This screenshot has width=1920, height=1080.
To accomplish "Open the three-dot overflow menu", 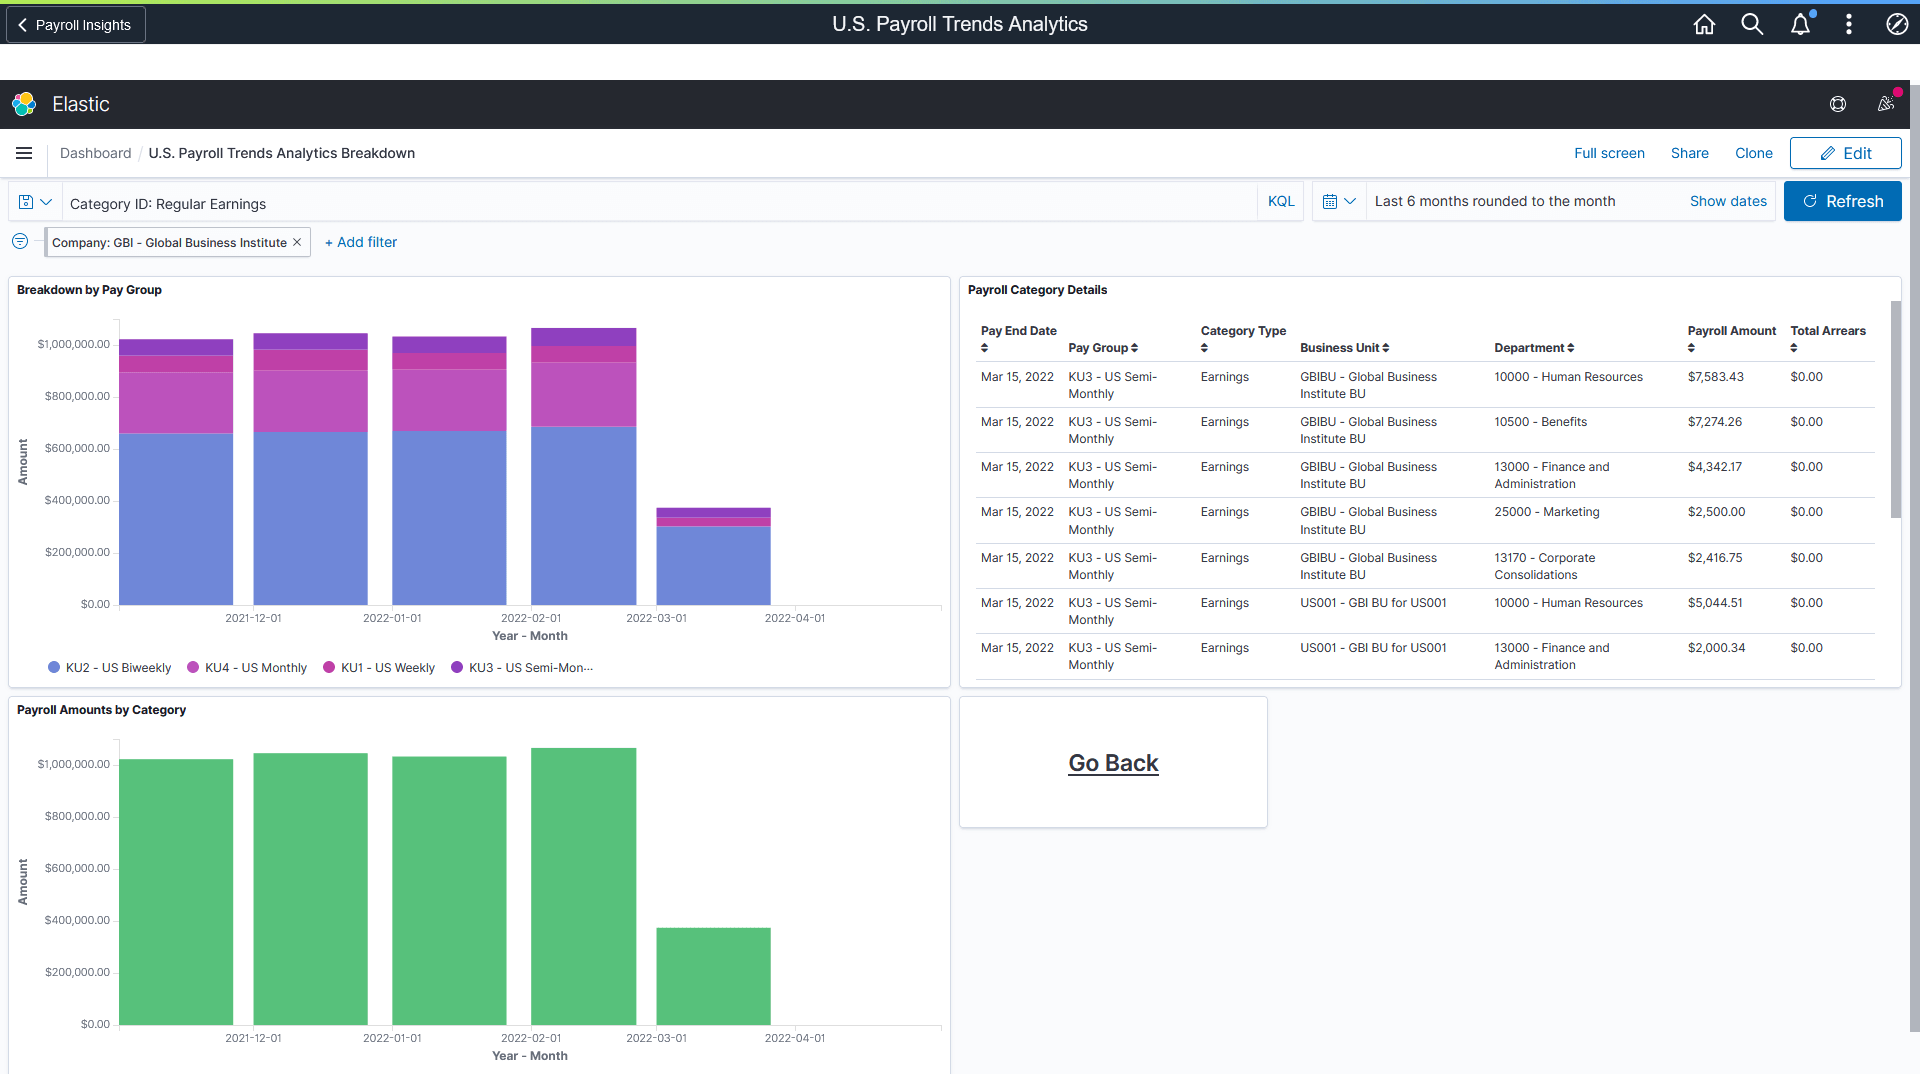I will click(1849, 24).
